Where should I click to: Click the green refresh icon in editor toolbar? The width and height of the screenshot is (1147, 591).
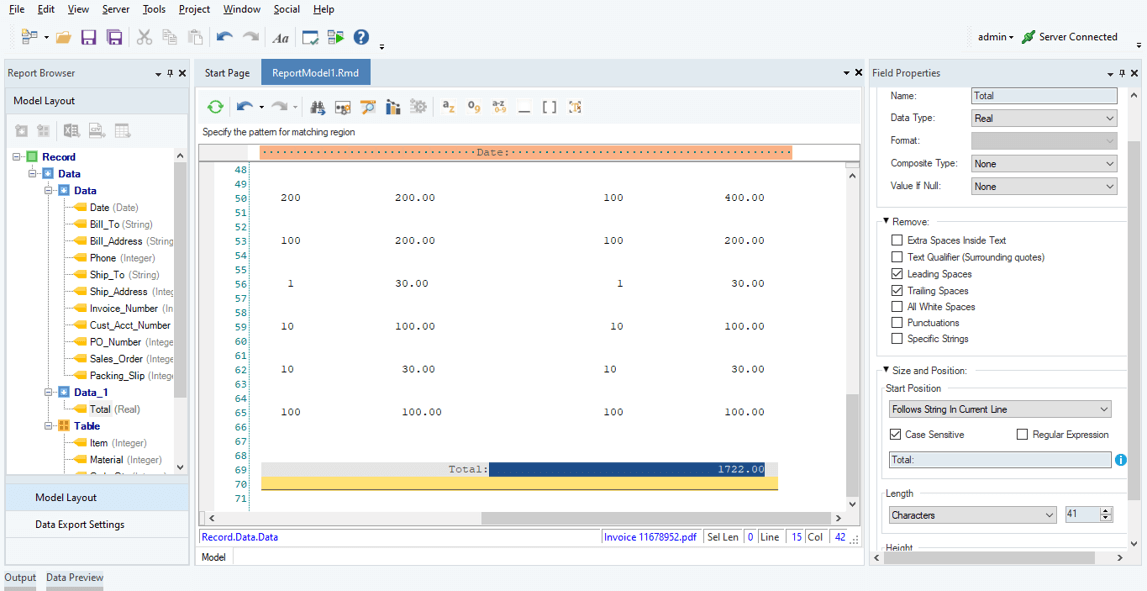(215, 107)
